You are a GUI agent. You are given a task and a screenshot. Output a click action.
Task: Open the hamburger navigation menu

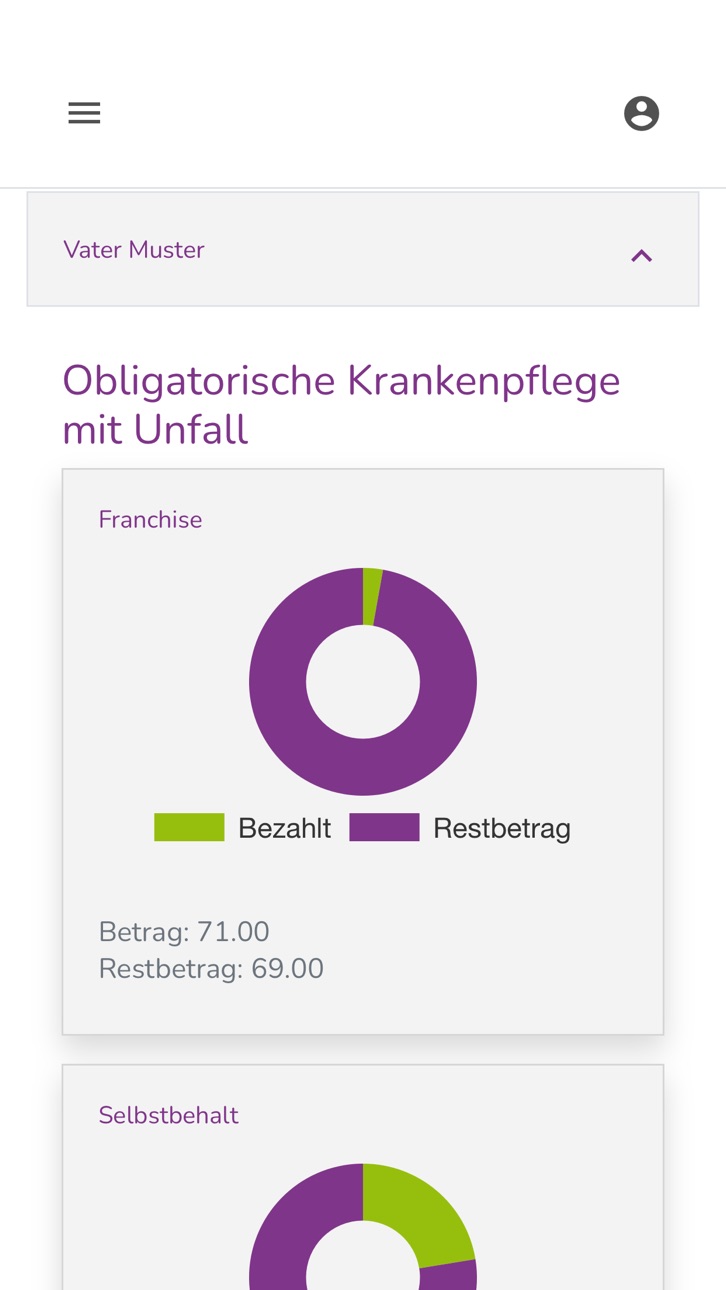84,113
